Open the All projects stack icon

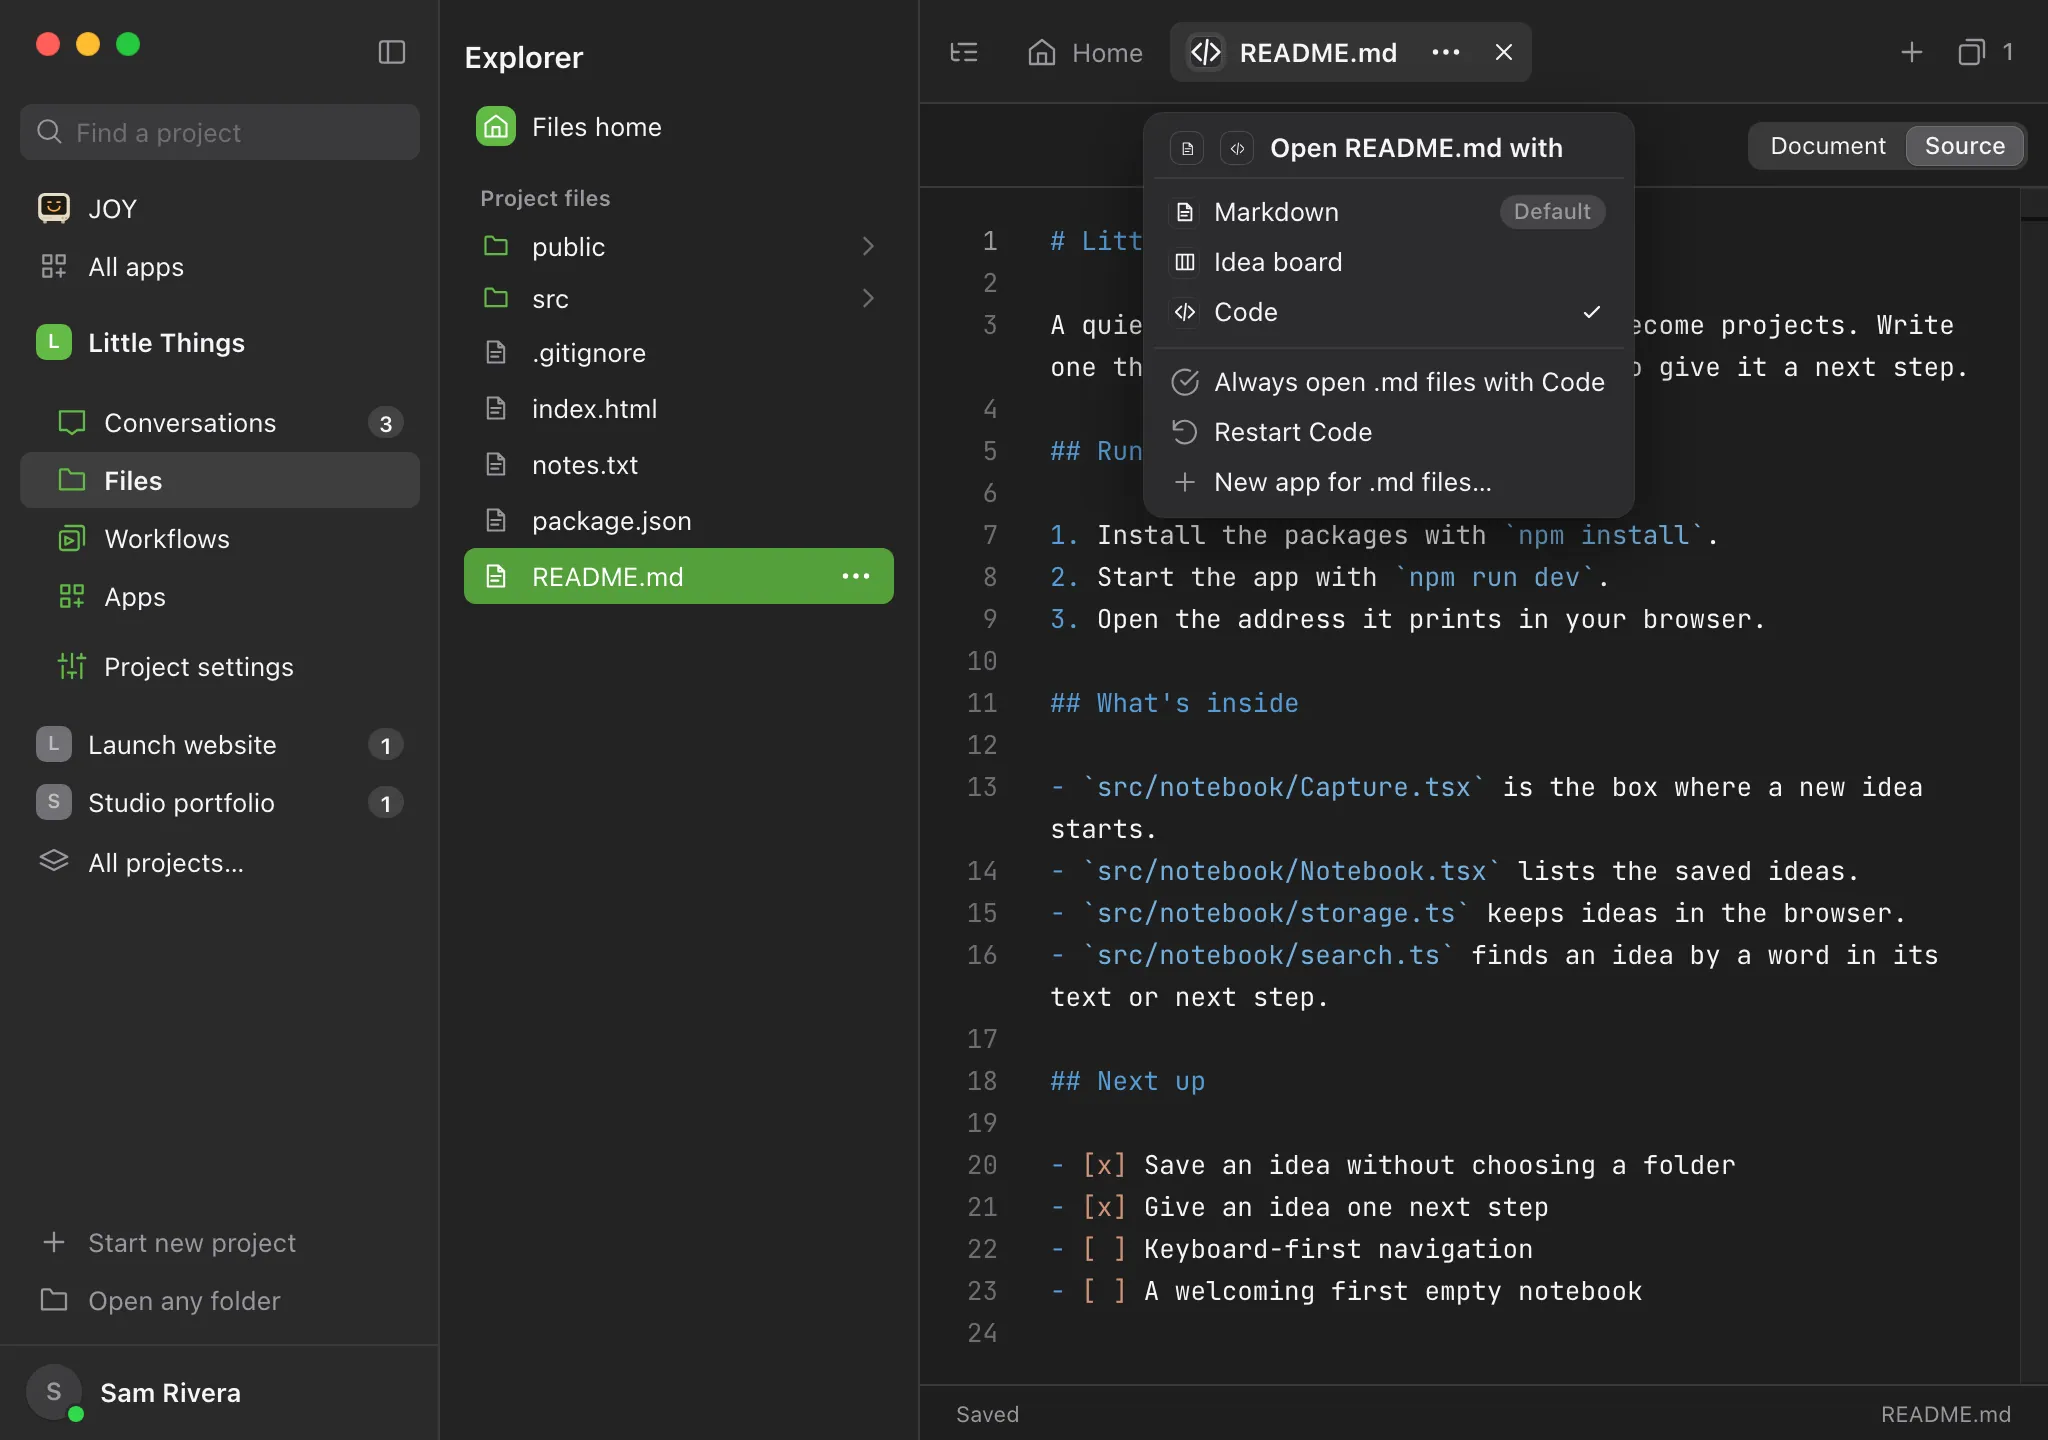(x=54, y=862)
